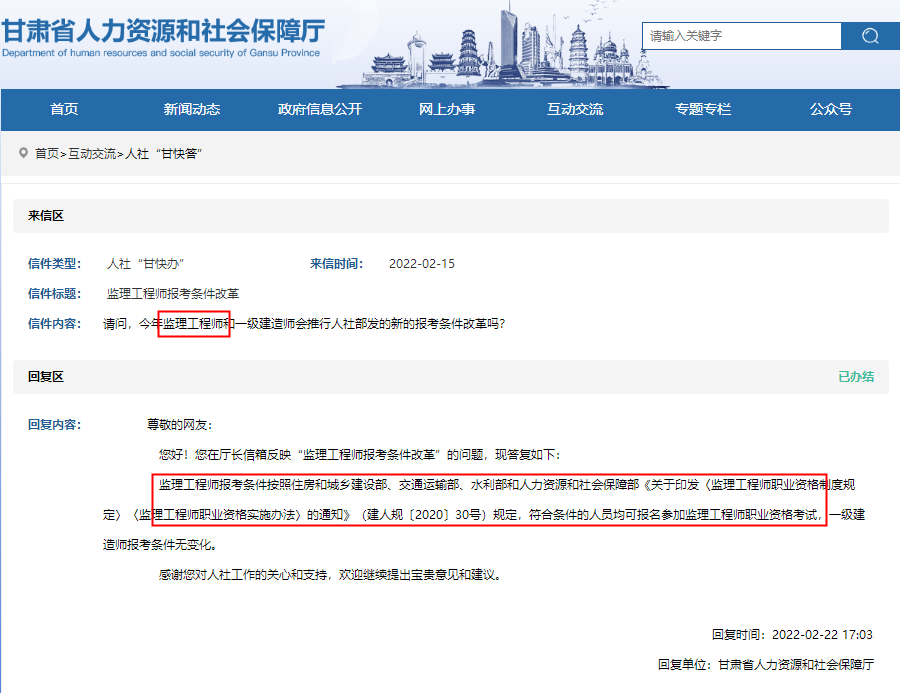
Task: Select 网上办事 from the navigation bar
Action: [x=447, y=110]
